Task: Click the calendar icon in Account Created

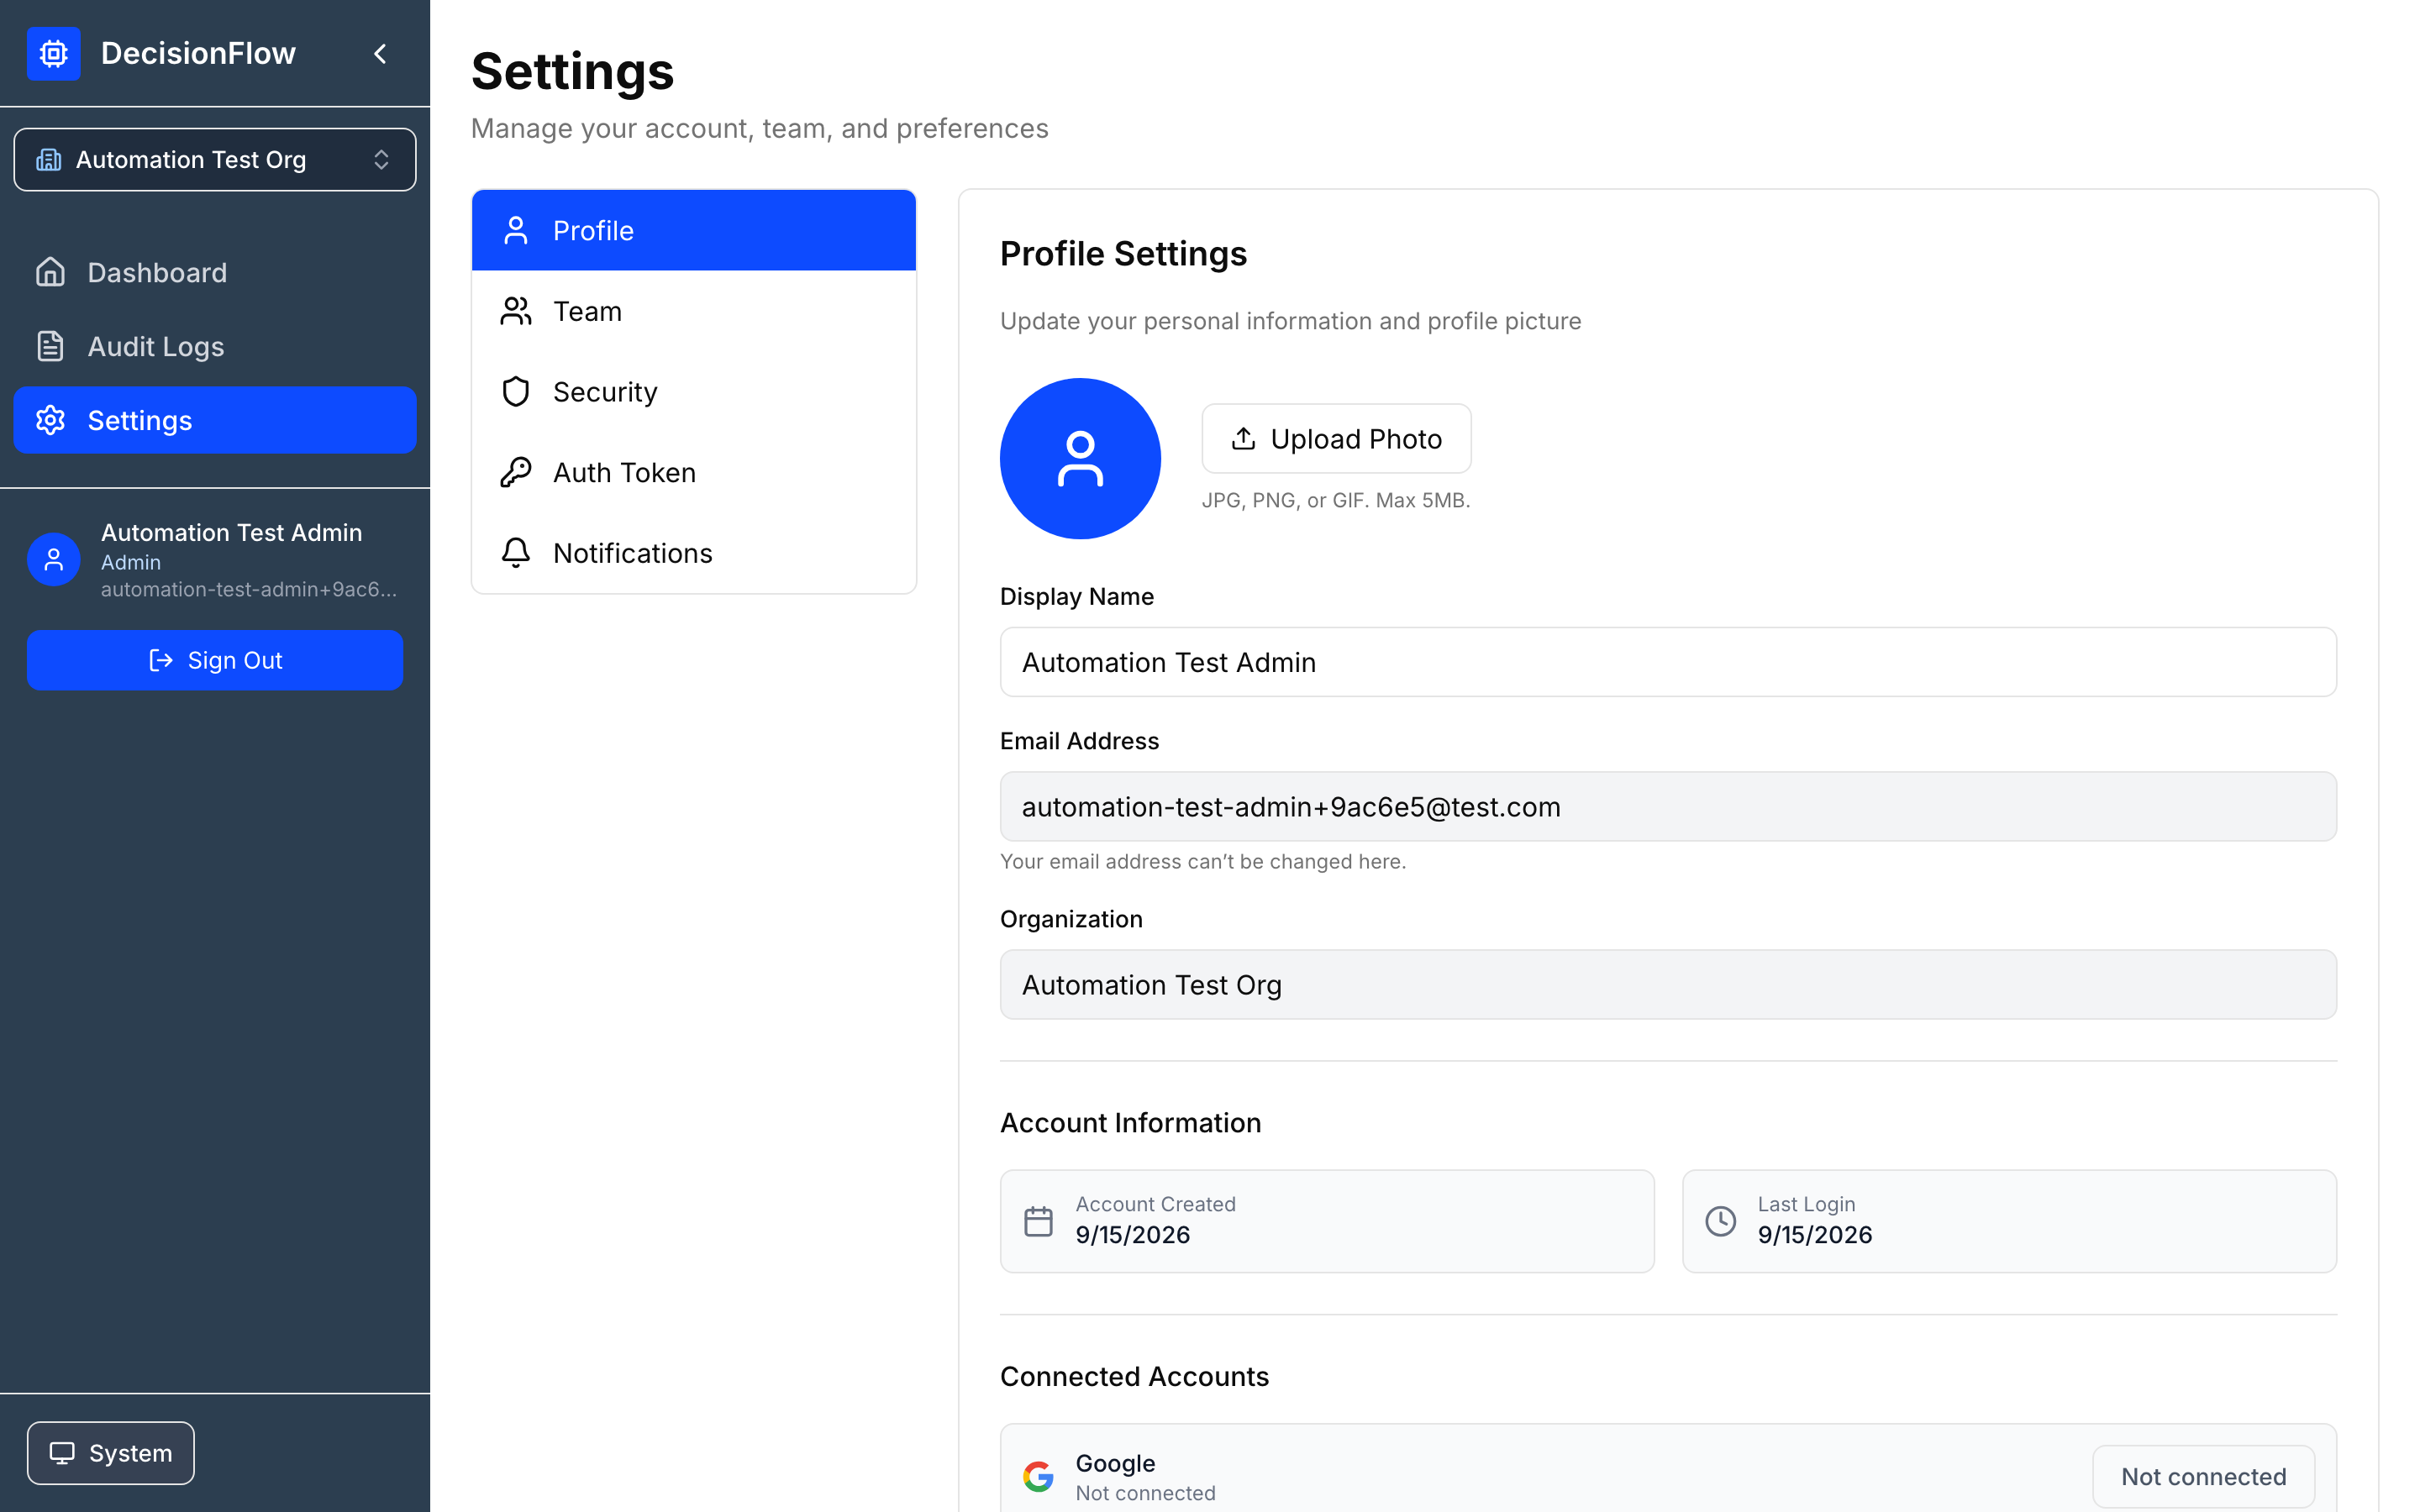Action: (x=1039, y=1221)
